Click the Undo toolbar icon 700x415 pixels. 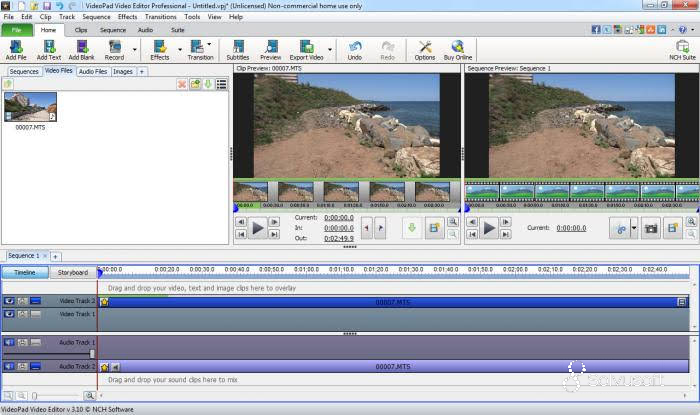tap(355, 50)
